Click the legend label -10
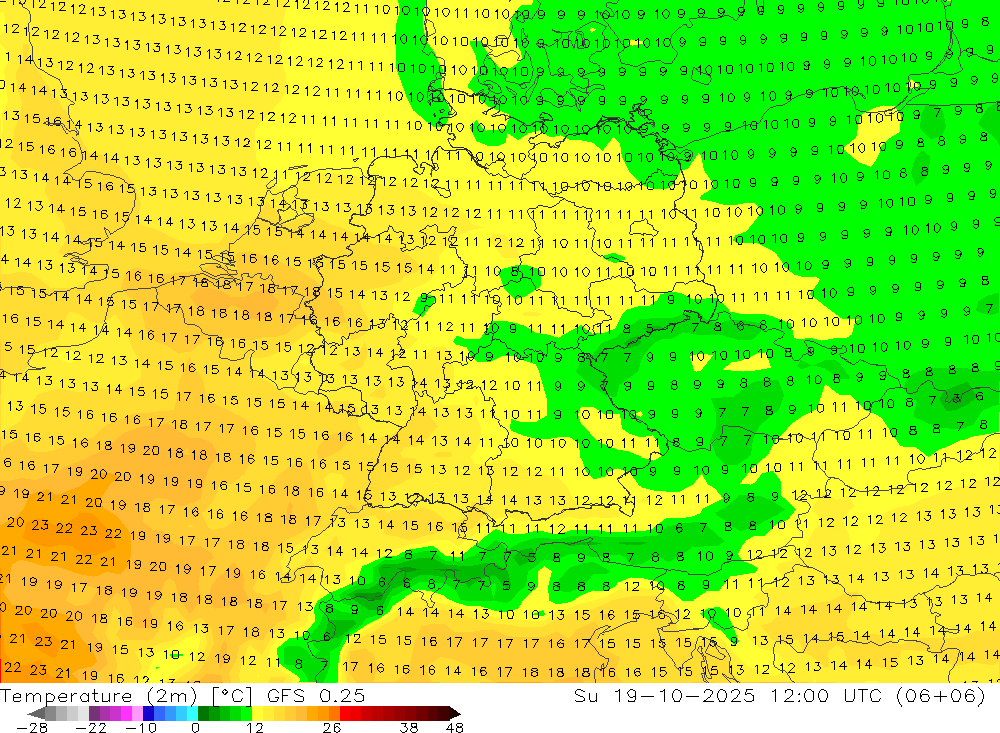Screen dimensions: 1000x733 (x=141, y=728)
